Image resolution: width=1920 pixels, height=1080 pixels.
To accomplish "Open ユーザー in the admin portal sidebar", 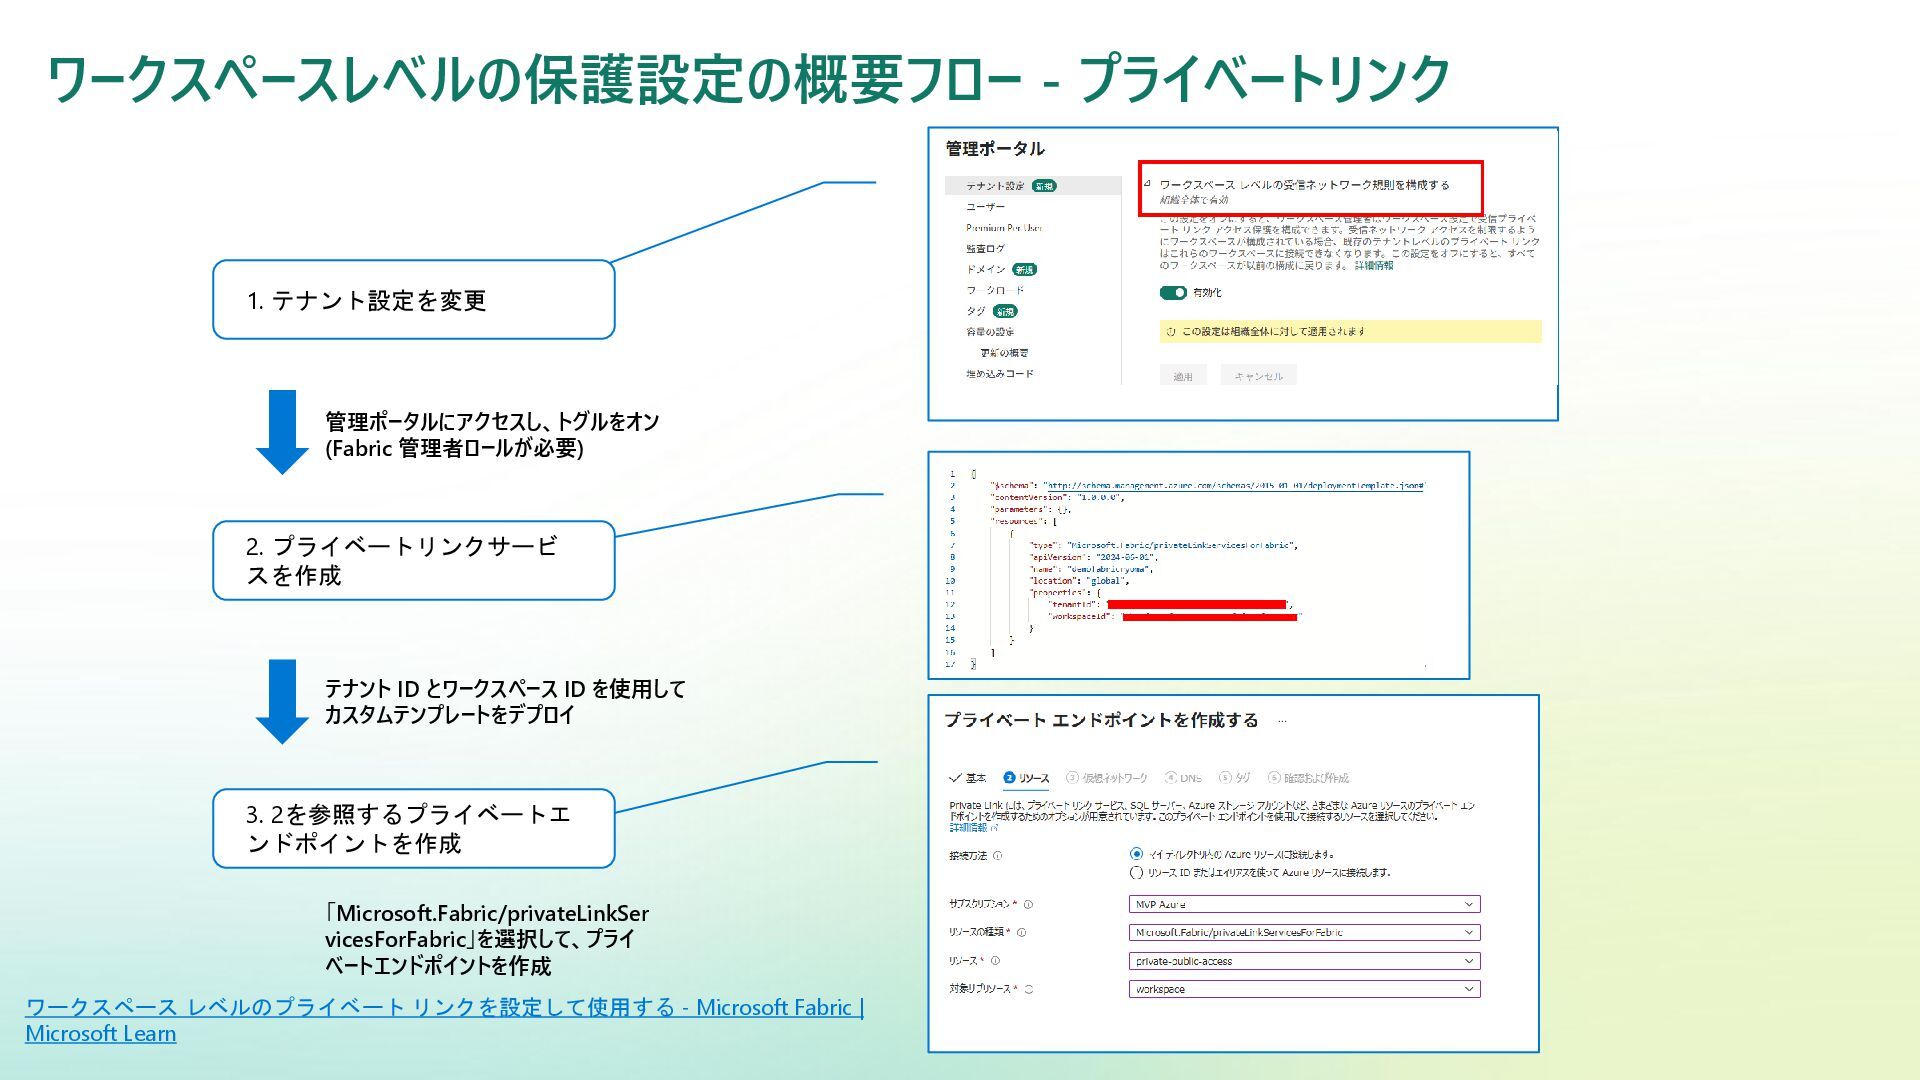I will 985,207.
